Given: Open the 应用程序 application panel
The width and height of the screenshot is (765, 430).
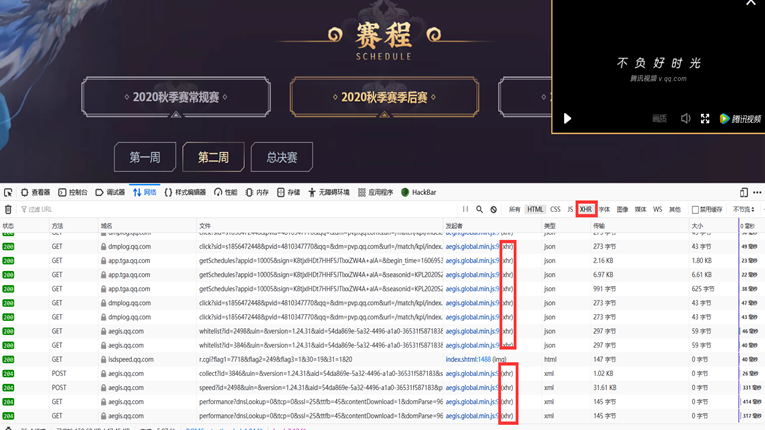Looking at the screenshot, I should [x=375, y=192].
